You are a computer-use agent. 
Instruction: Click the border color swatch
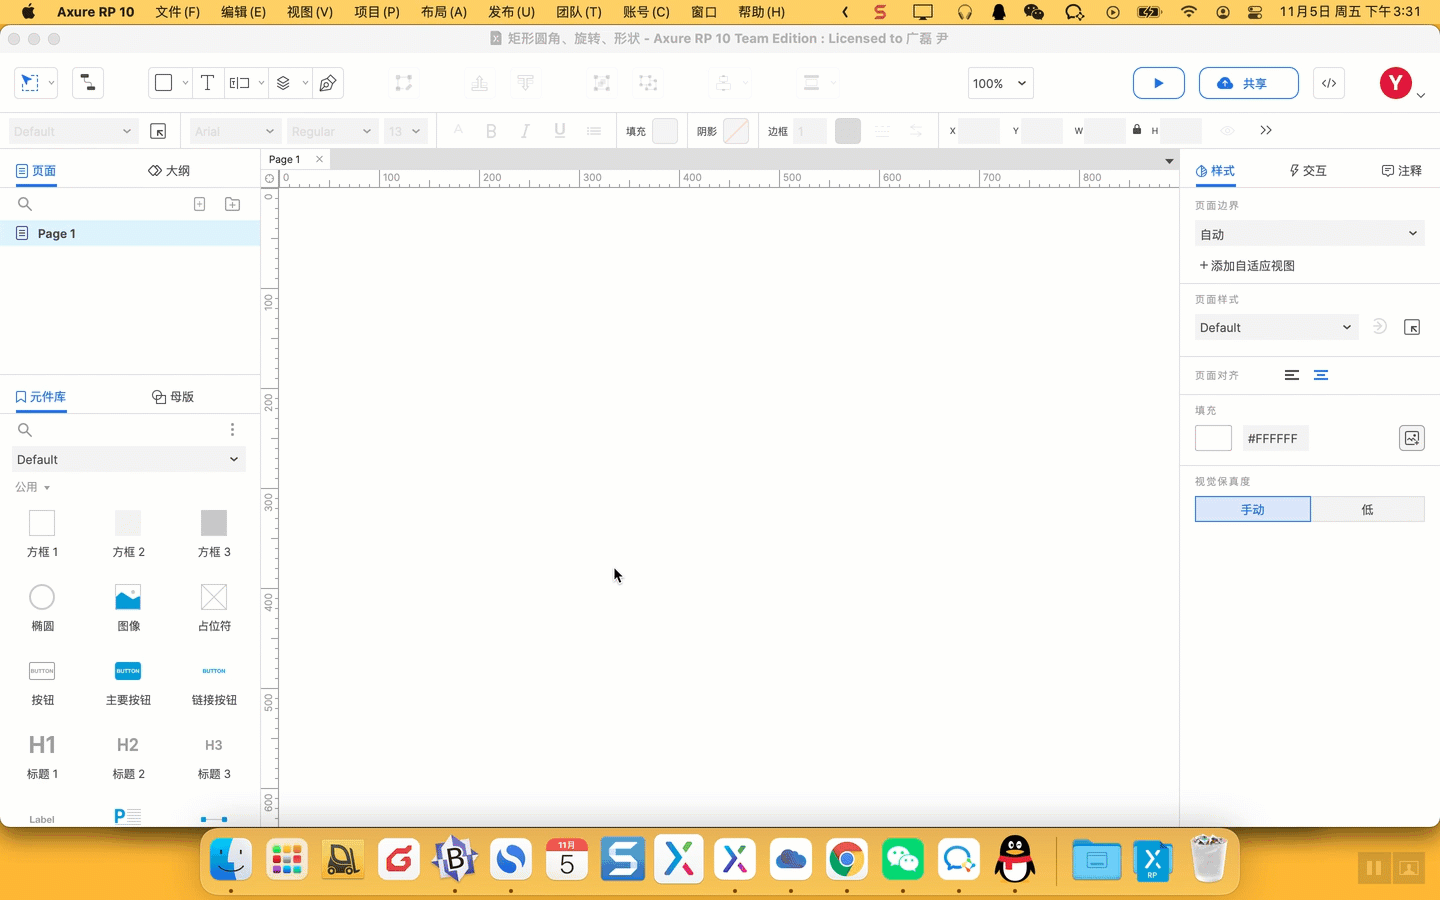coord(848,131)
